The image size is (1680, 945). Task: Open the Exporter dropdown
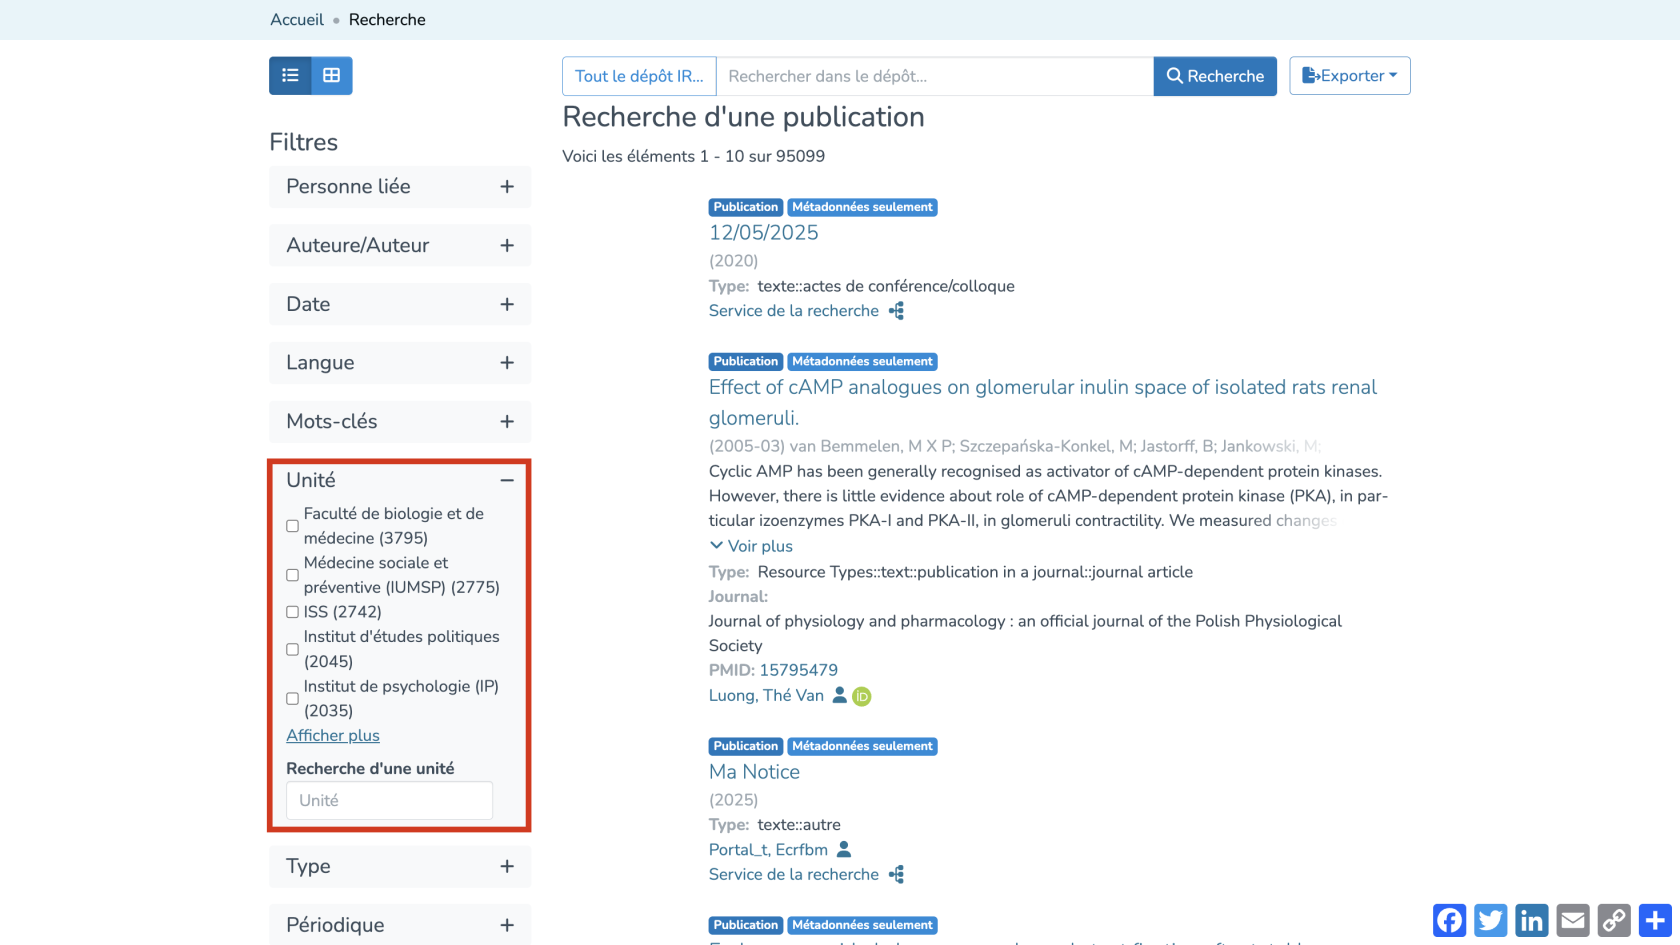tap(1349, 76)
